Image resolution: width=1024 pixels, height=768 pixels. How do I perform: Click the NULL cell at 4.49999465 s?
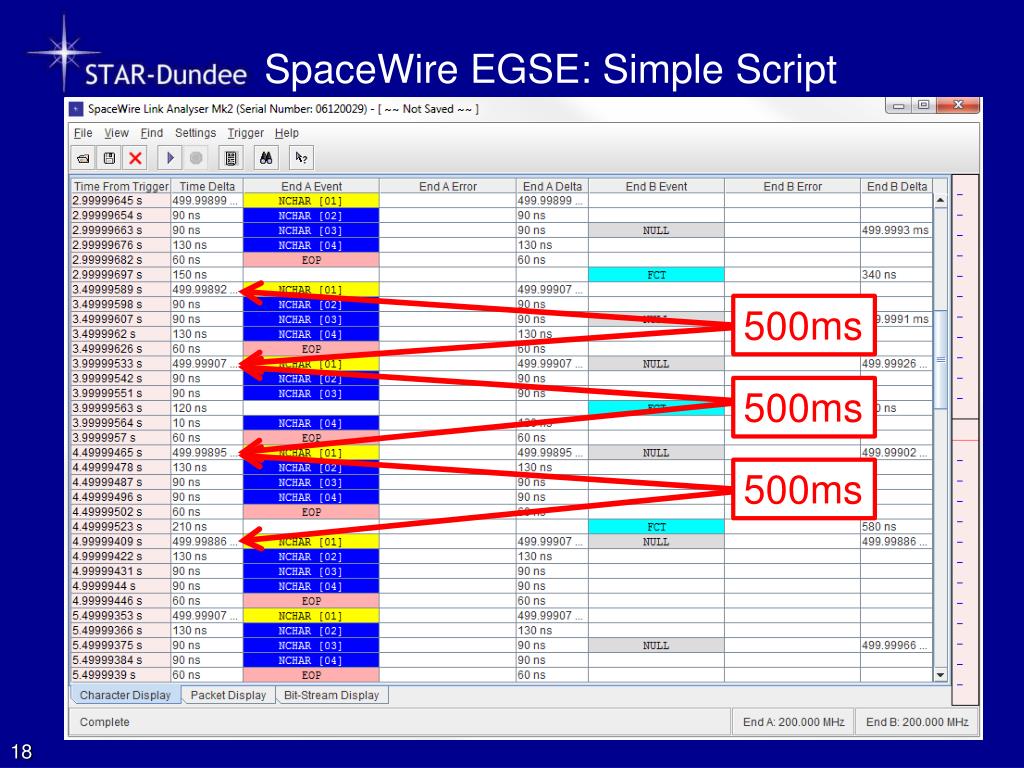(656, 453)
